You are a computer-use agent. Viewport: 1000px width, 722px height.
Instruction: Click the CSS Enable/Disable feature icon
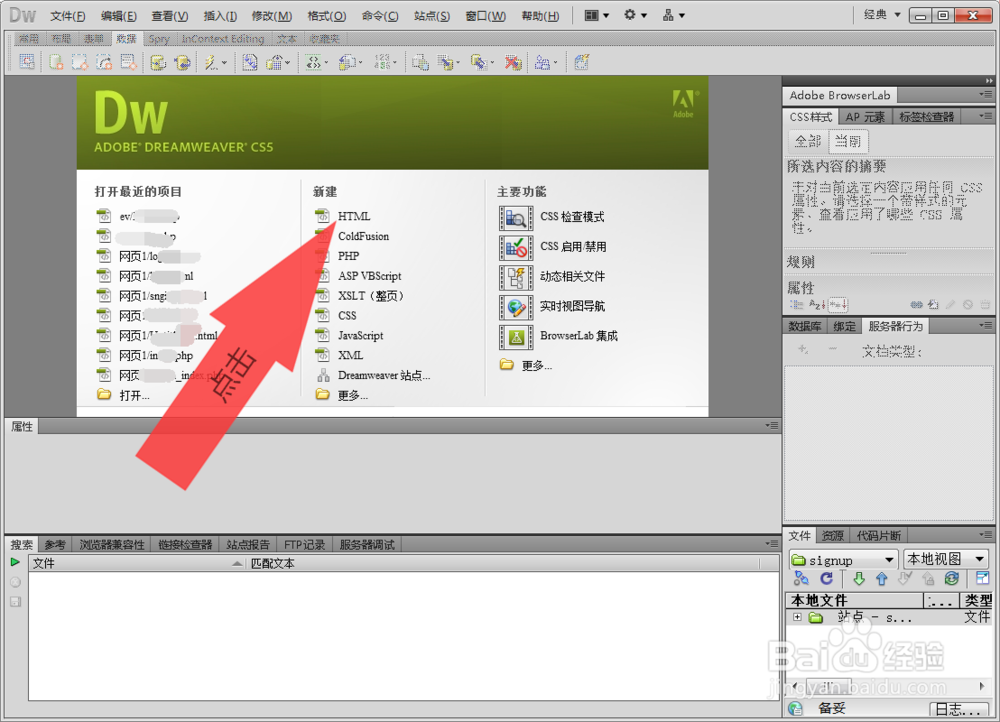pyautogui.click(x=516, y=247)
